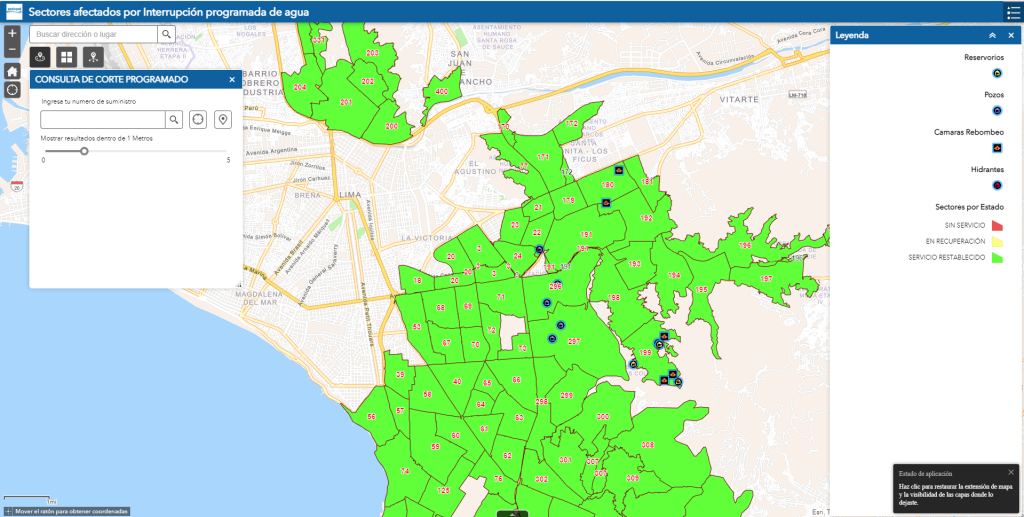Dismiss the Estado de aplicación notification

pos(1011,472)
